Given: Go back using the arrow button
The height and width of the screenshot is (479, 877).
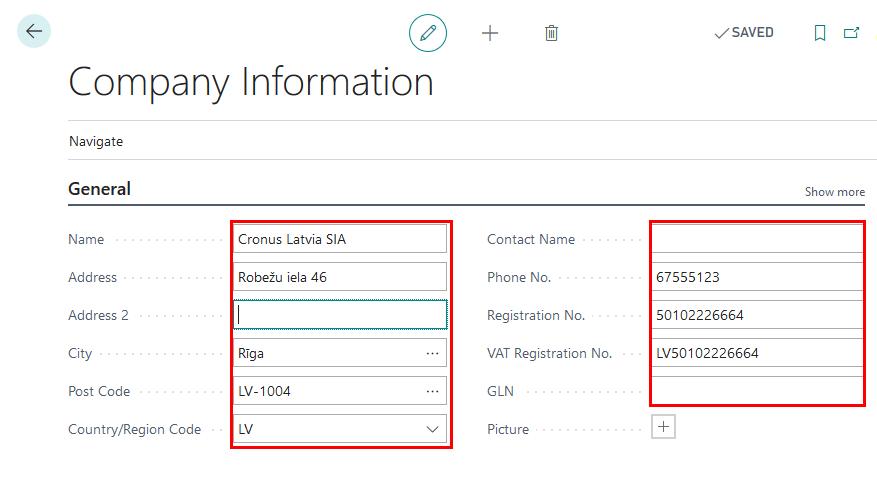Looking at the screenshot, I should coord(34,31).
